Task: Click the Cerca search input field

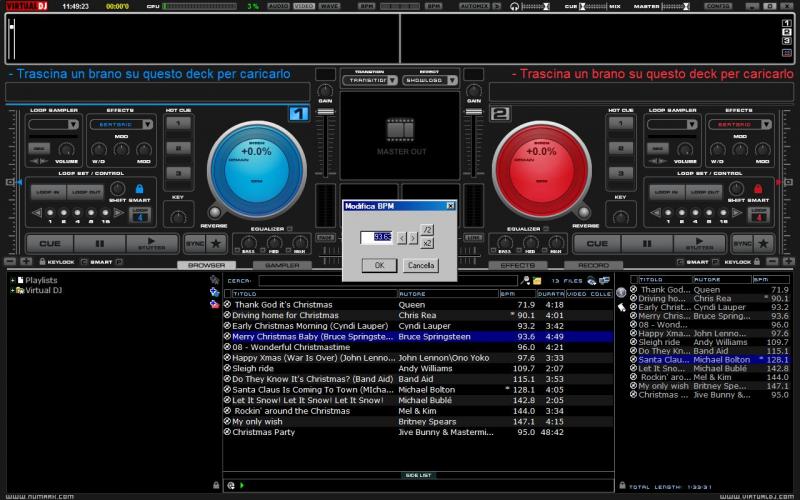Action: click(x=388, y=281)
